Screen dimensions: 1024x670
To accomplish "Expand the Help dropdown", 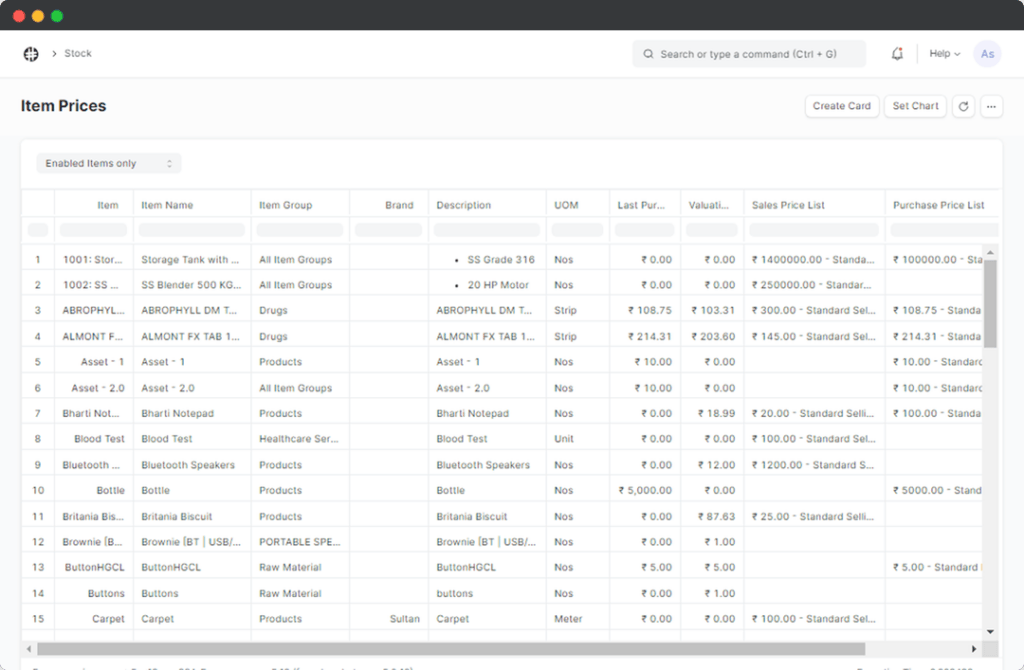I will pyautogui.click(x=944, y=54).
